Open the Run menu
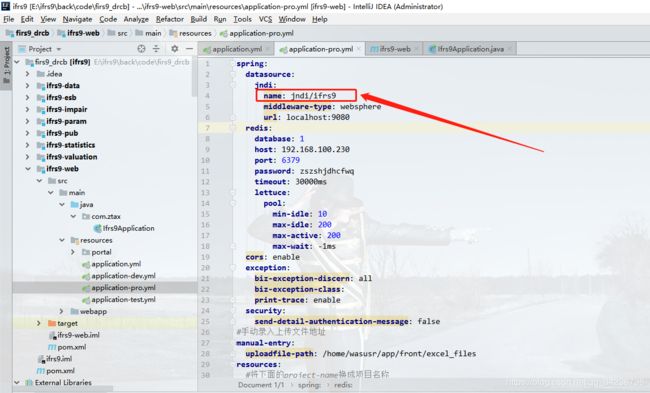Image resolution: width=650 pixels, height=393 pixels. 220,19
